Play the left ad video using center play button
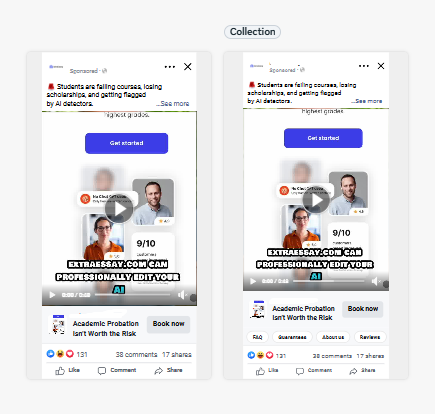435x414 pixels. tap(119, 209)
